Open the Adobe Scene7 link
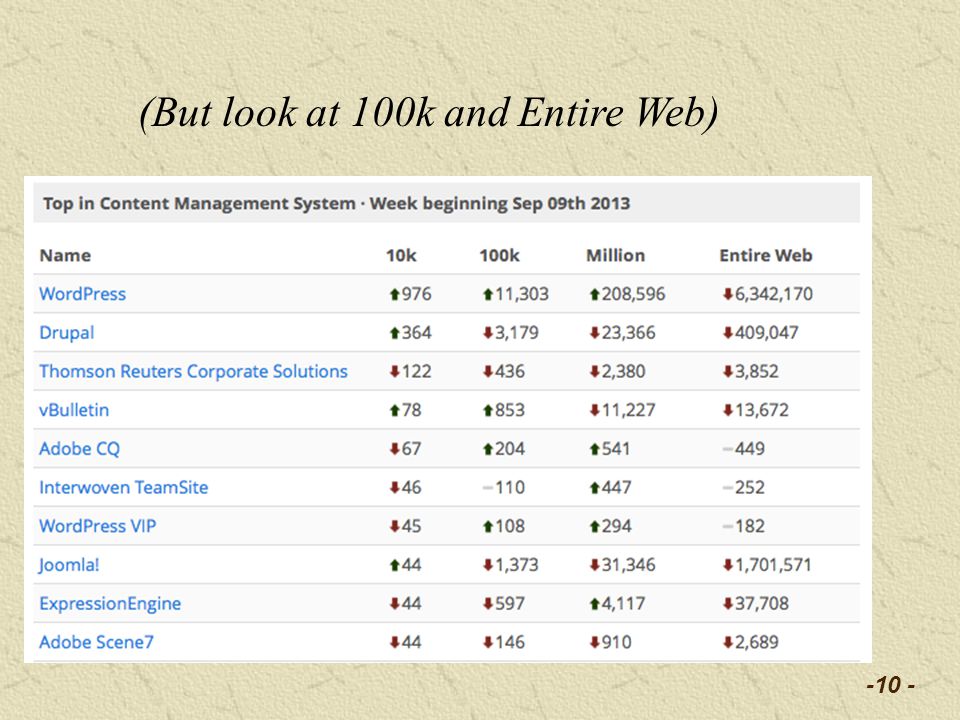Image resolution: width=960 pixels, height=720 pixels. click(96, 642)
